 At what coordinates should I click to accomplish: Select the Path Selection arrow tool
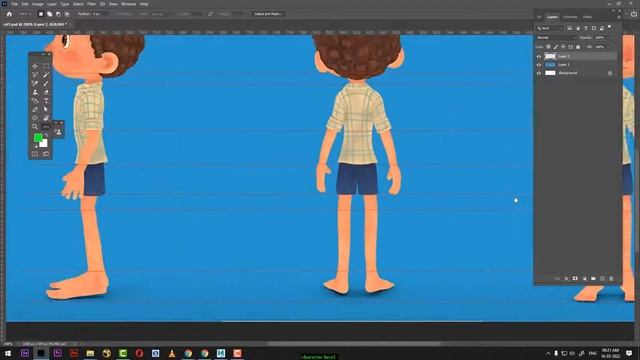point(46,109)
